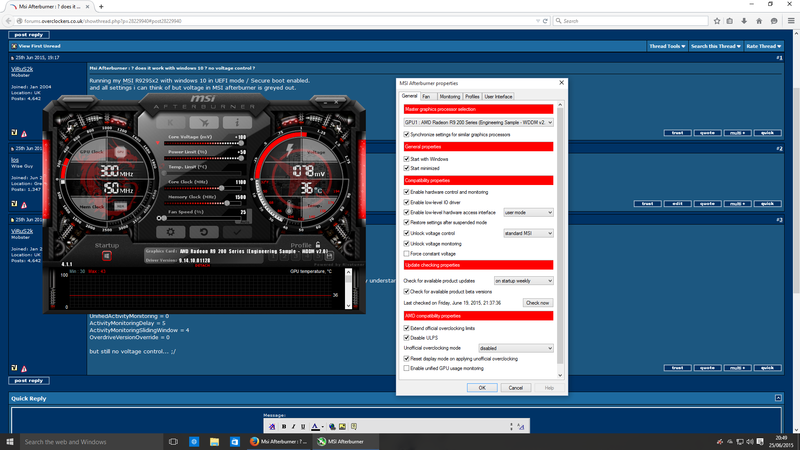Open the Firefox hamburger menu
The image size is (800, 450).
click(x=791, y=21)
